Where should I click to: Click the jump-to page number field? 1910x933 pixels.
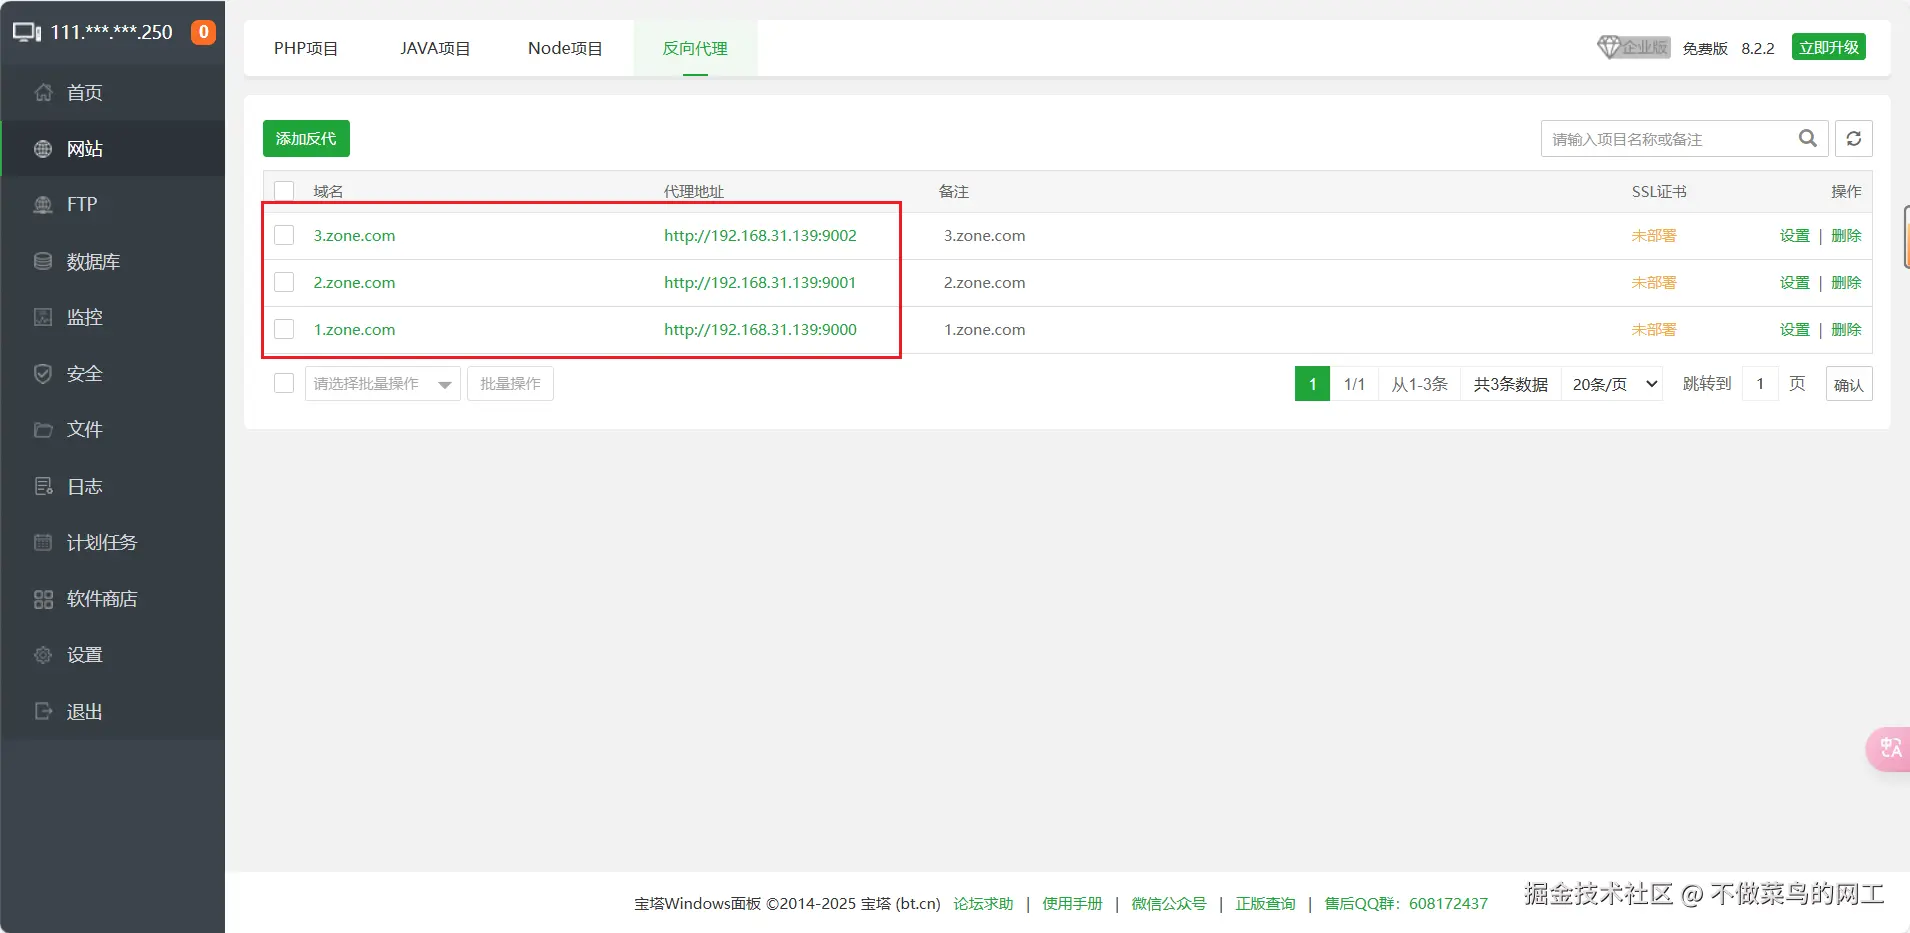[x=1760, y=384]
